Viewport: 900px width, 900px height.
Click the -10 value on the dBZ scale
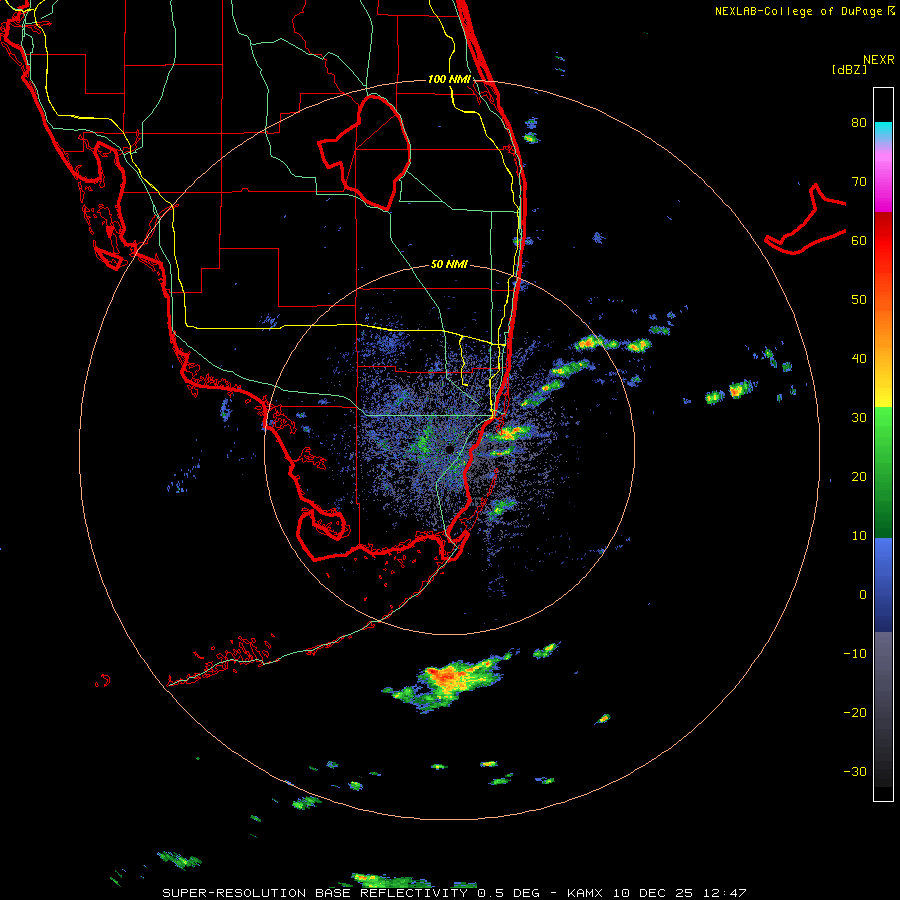coord(855,654)
